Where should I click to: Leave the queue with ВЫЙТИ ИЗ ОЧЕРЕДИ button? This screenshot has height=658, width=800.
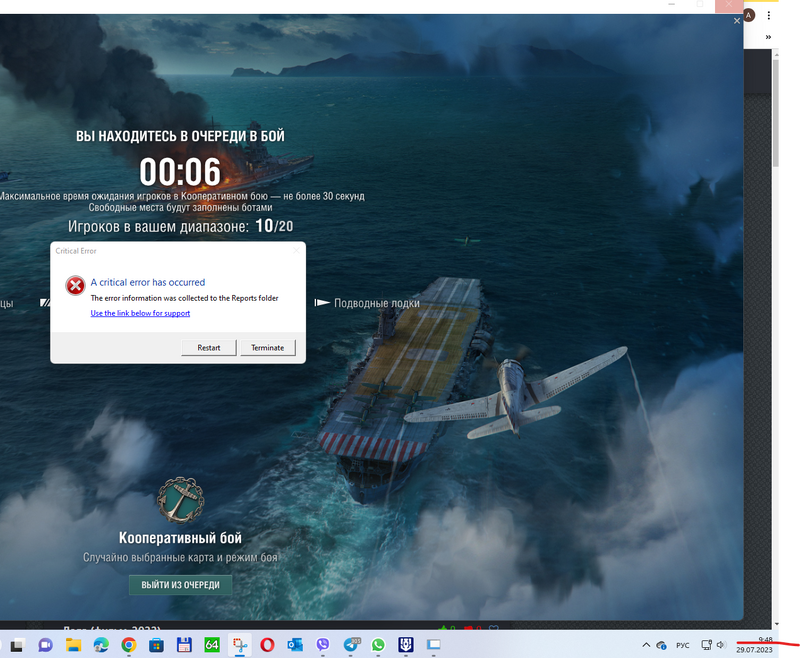(181, 585)
